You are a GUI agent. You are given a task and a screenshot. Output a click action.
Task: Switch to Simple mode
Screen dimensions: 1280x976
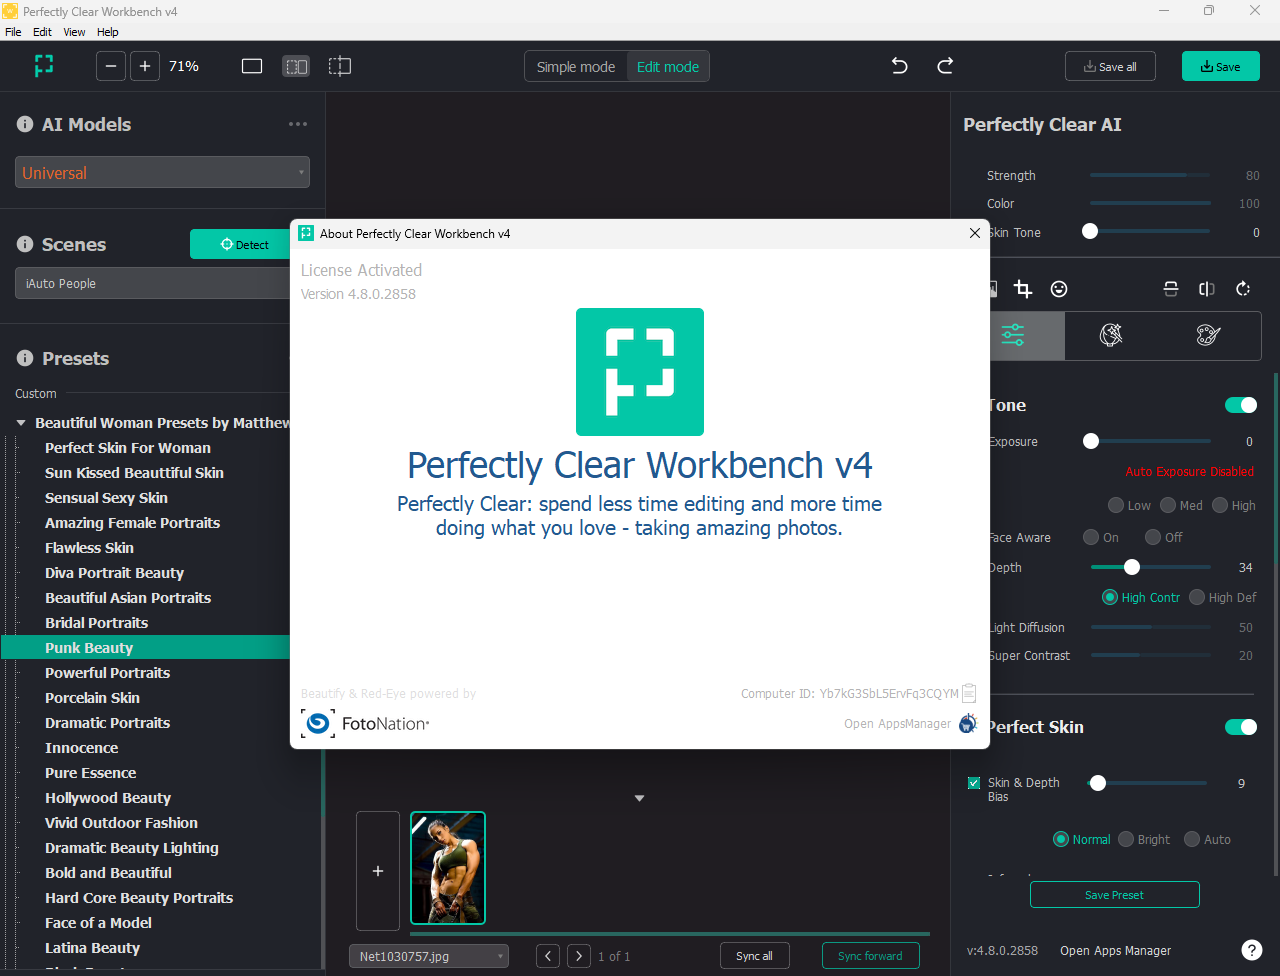pos(576,66)
